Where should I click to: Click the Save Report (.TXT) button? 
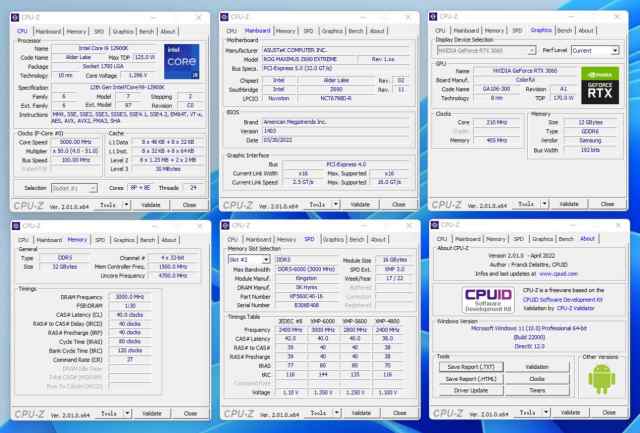(471, 367)
